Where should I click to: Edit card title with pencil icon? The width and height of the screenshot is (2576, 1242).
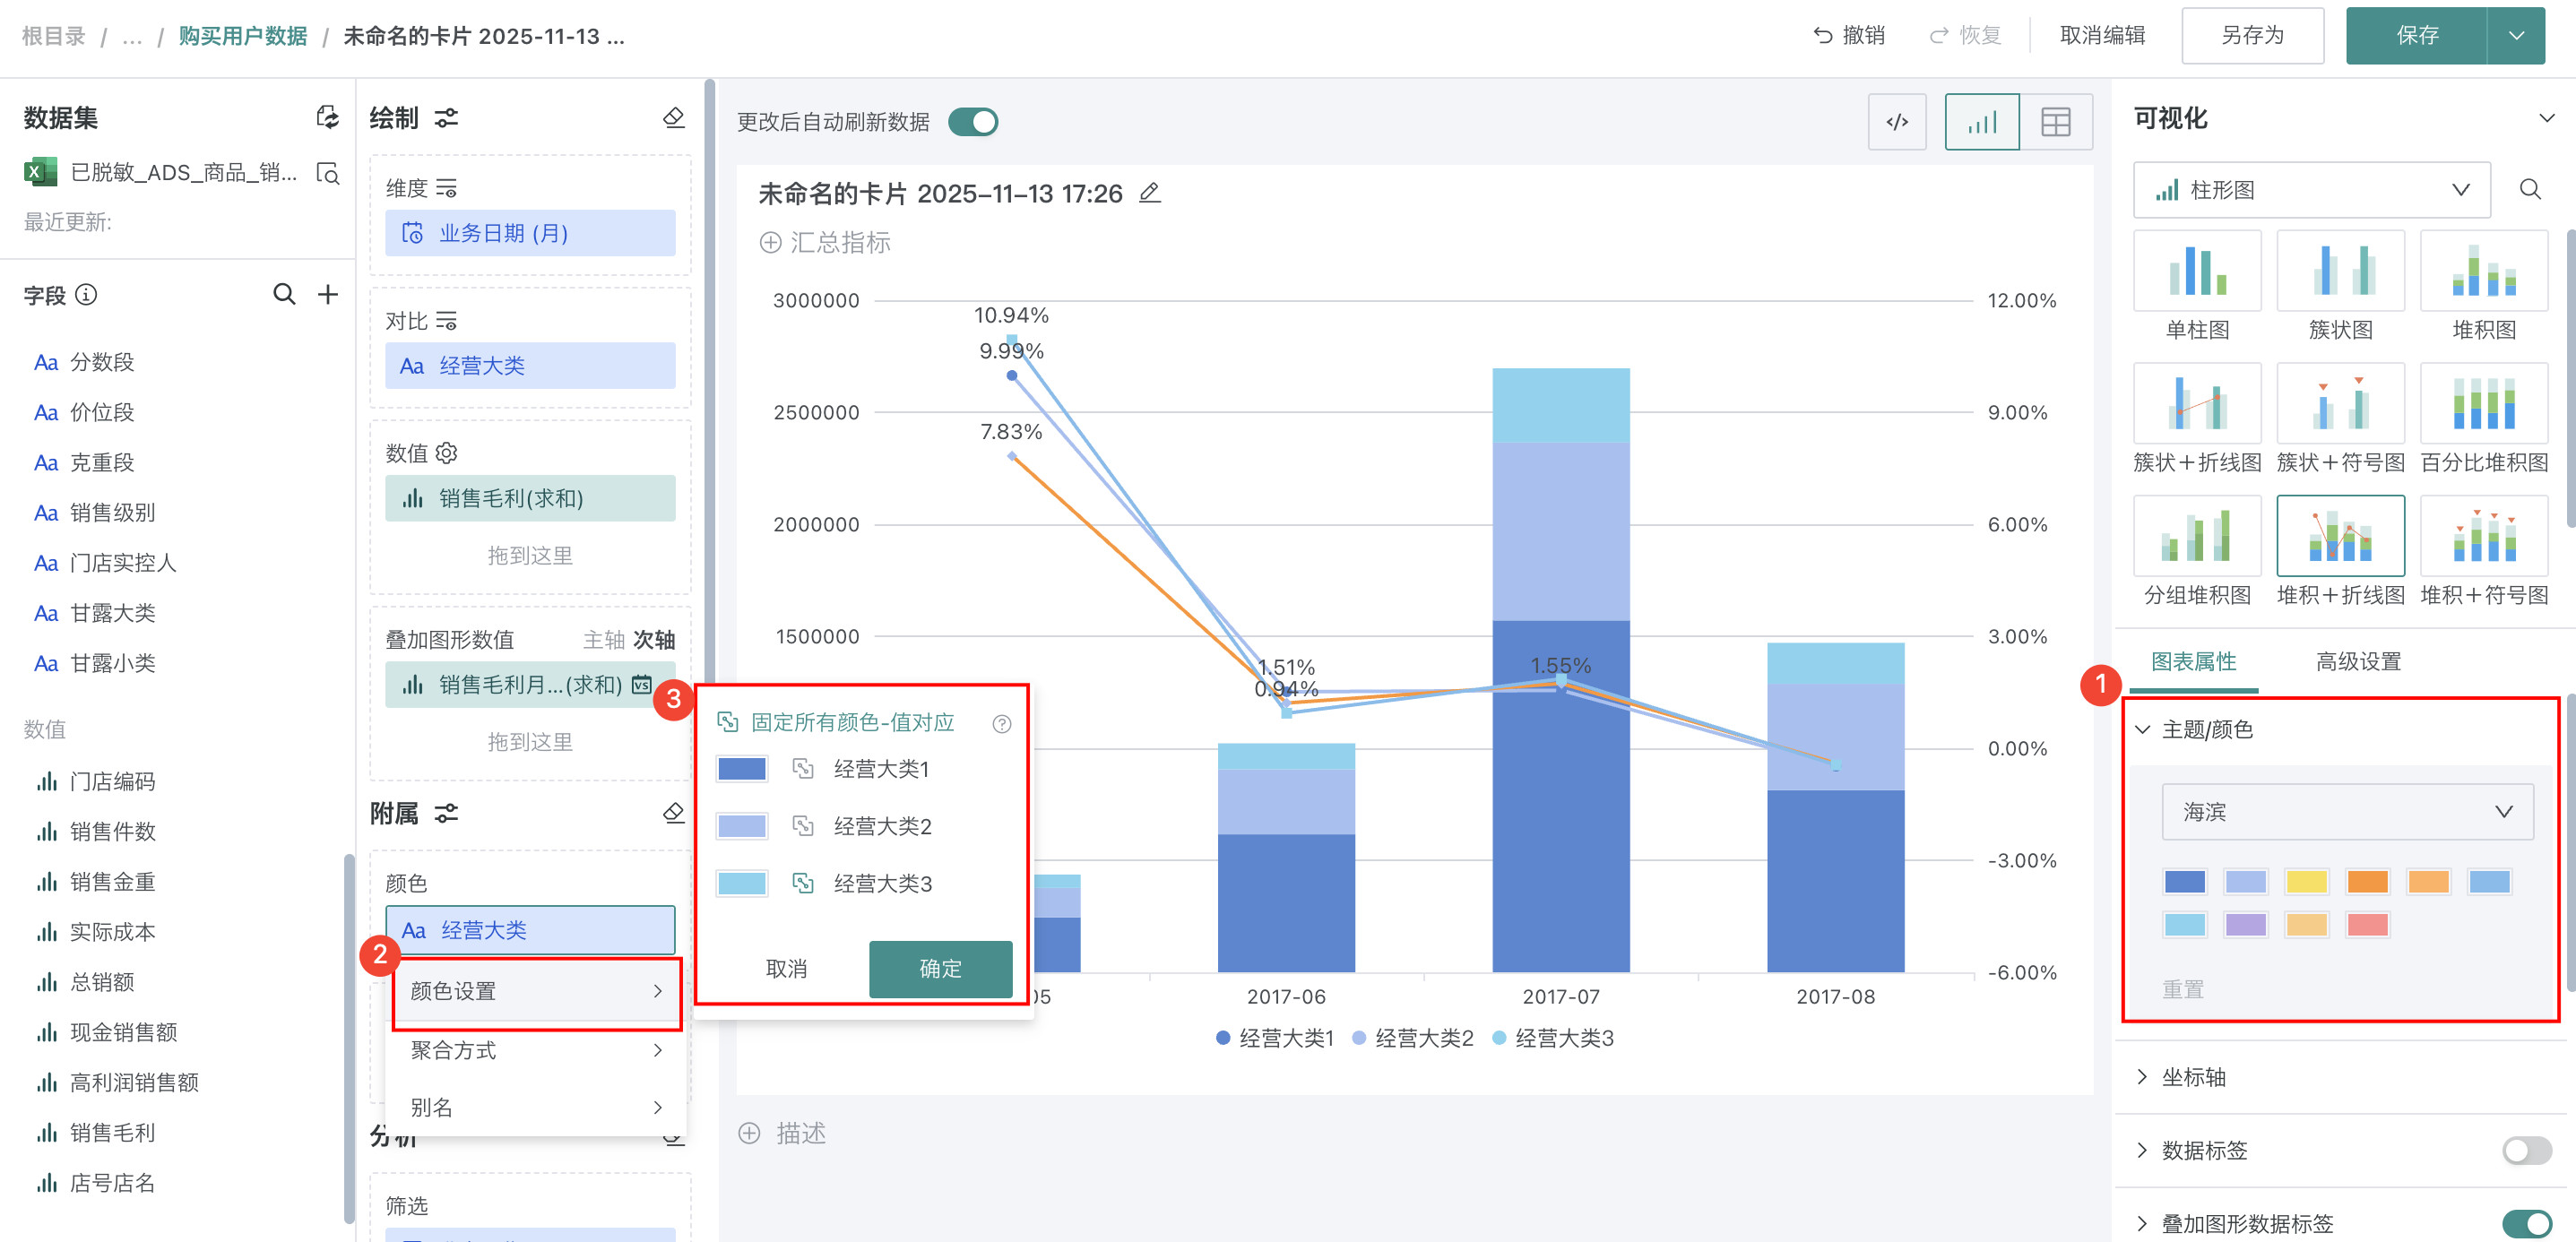coord(1150,192)
